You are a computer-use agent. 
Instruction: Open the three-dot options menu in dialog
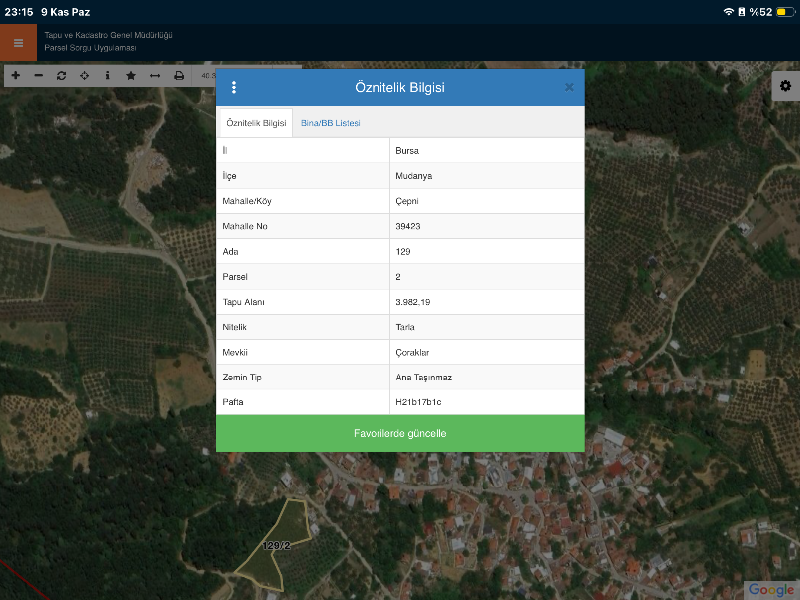(x=234, y=88)
